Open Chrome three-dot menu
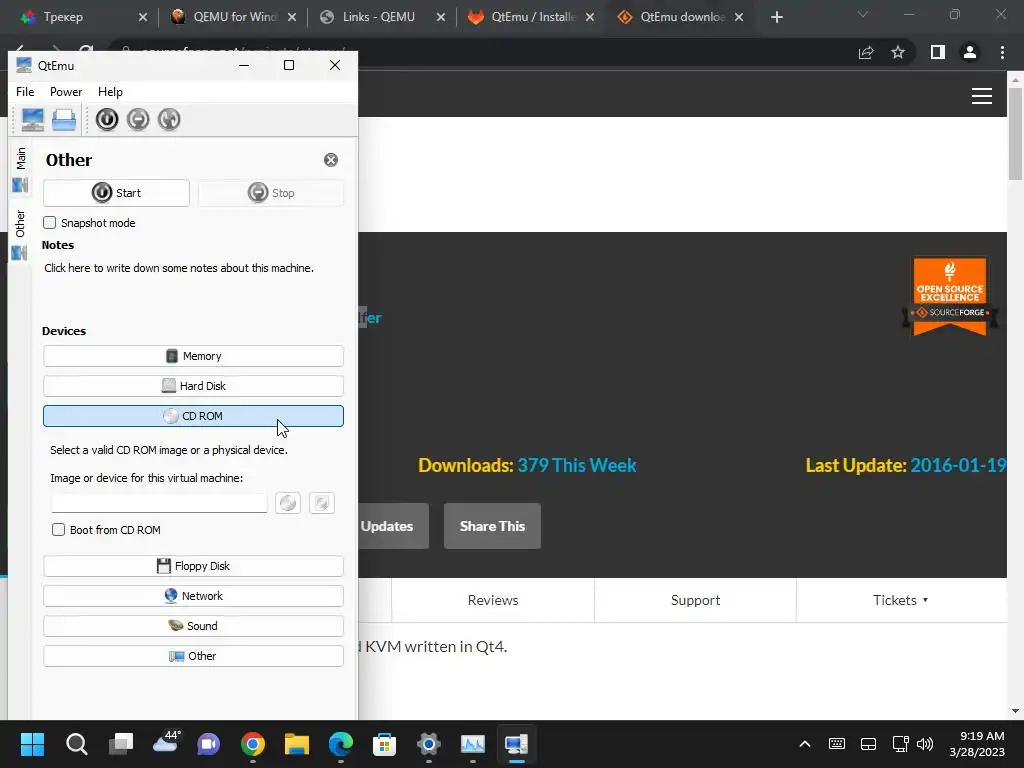This screenshot has width=1024, height=768. (x=1002, y=52)
